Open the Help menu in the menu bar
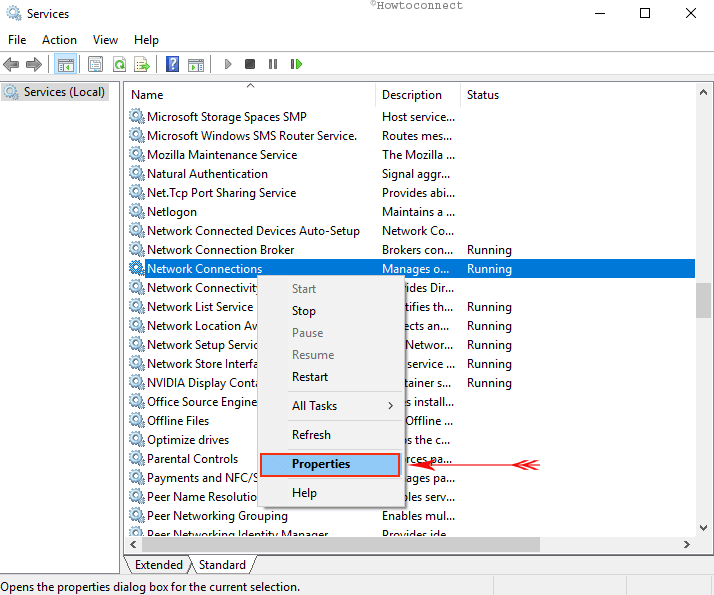Image resolution: width=714 pixels, height=595 pixels. (x=146, y=40)
